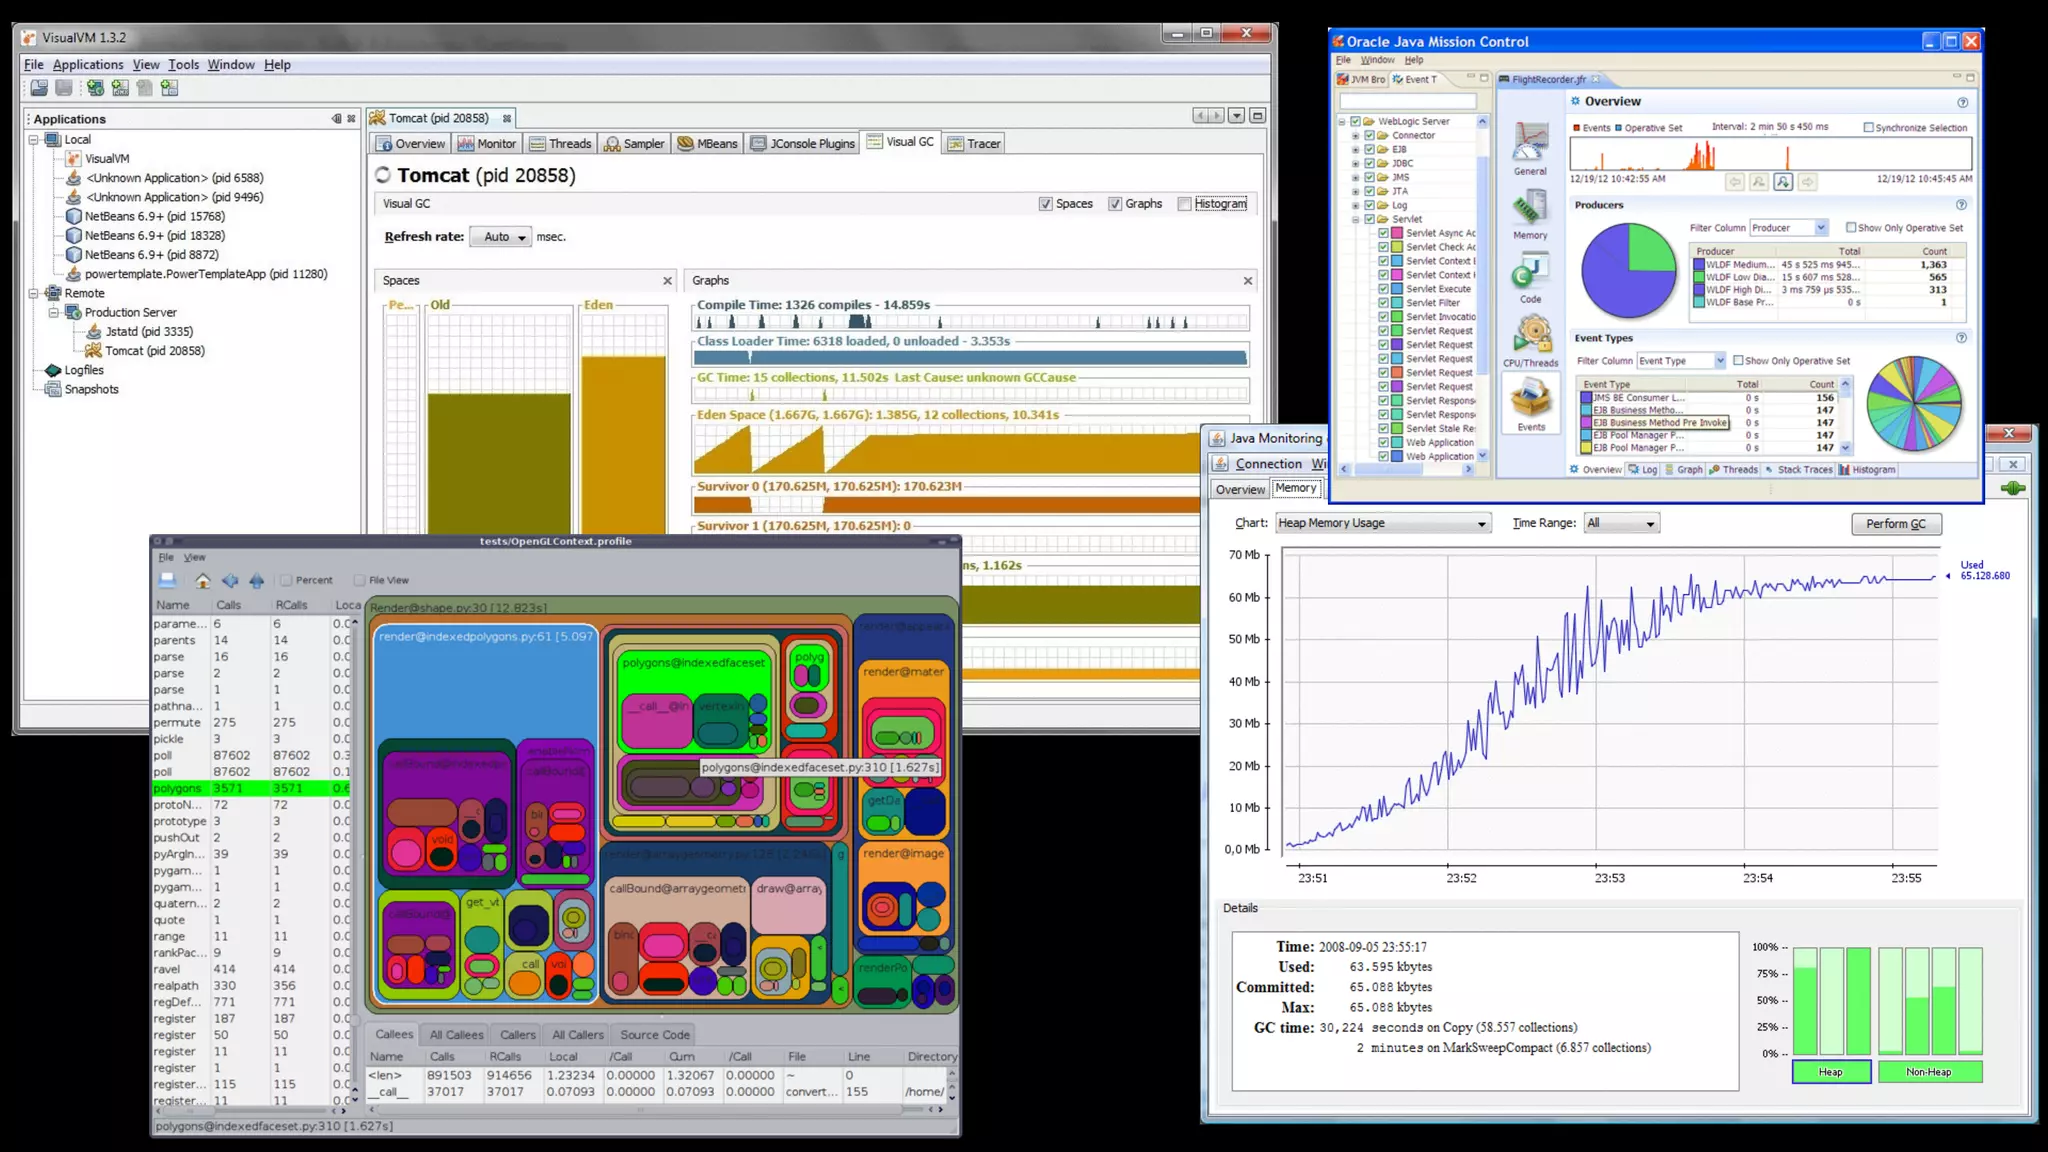
Task: Click the green connection icon in Java Monitoring window
Action: pos(2013,488)
